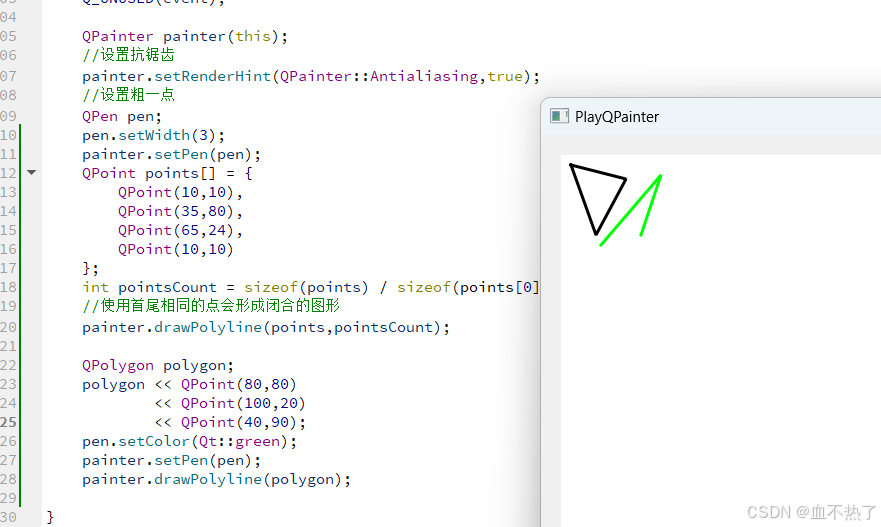Click the comment //使用首尾相同的点会形成闭合的图形
The width and height of the screenshot is (881, 527).
[211, 306]
